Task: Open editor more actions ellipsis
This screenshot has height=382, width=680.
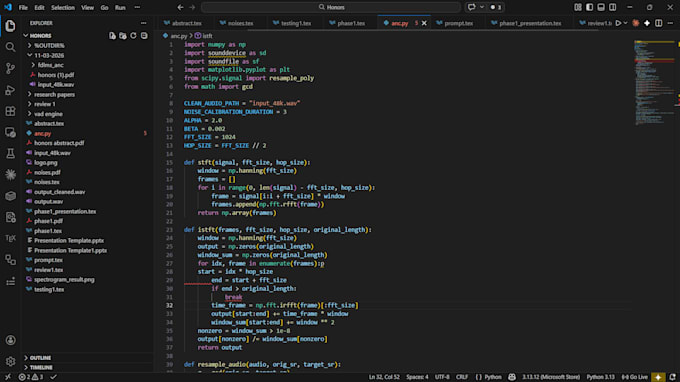Action: tap(670, 23)
